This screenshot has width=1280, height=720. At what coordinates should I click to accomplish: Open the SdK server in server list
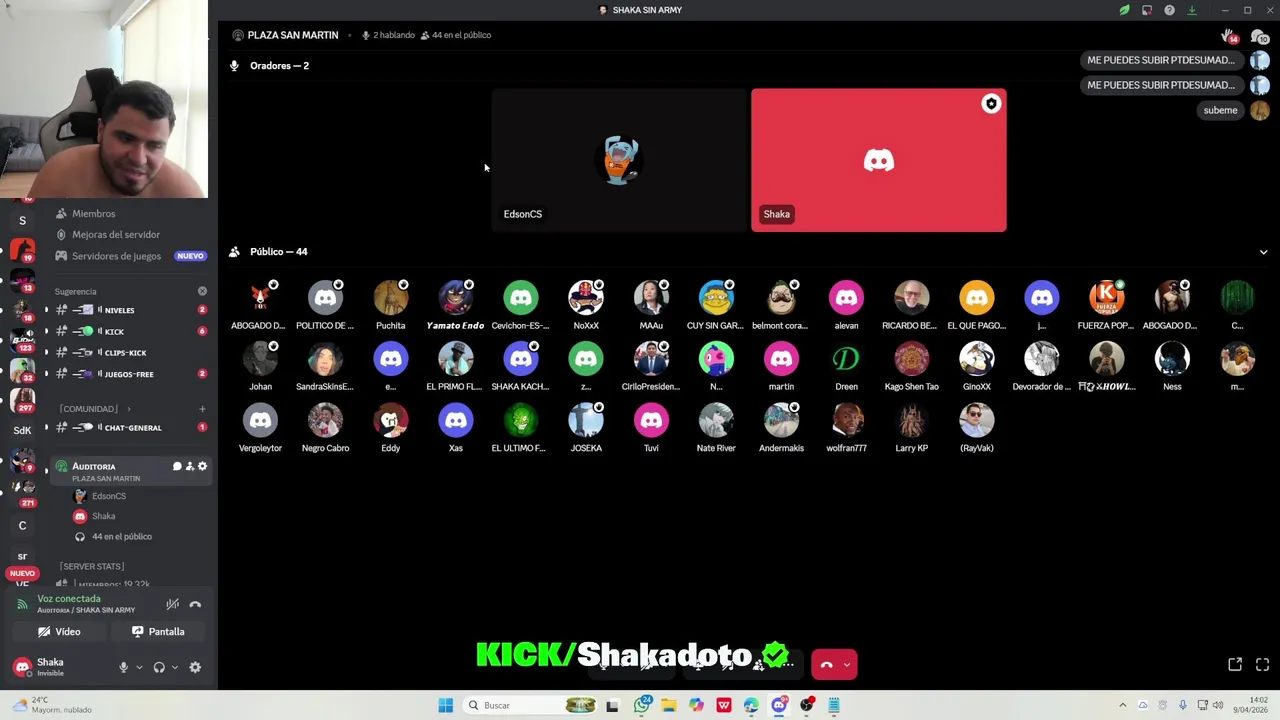tap(22, 430)
